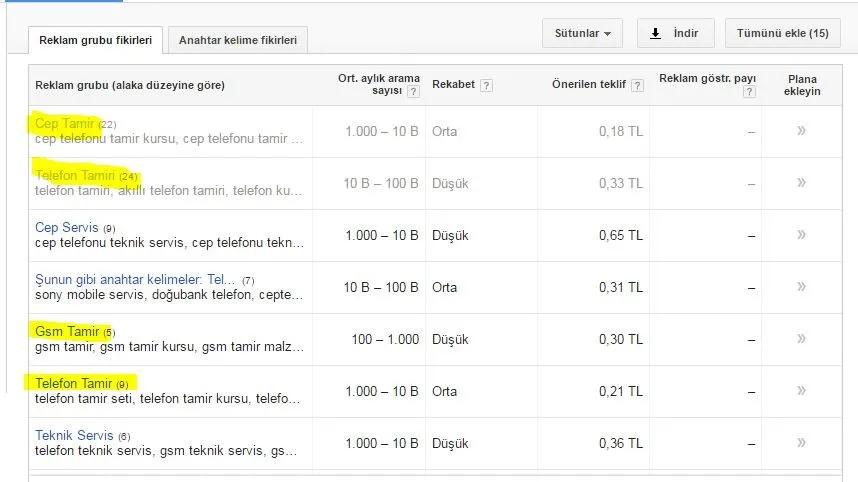
Task: Click keywords 'telefon teknik servis, gsm teknik servis'
Action: (166, 451)
